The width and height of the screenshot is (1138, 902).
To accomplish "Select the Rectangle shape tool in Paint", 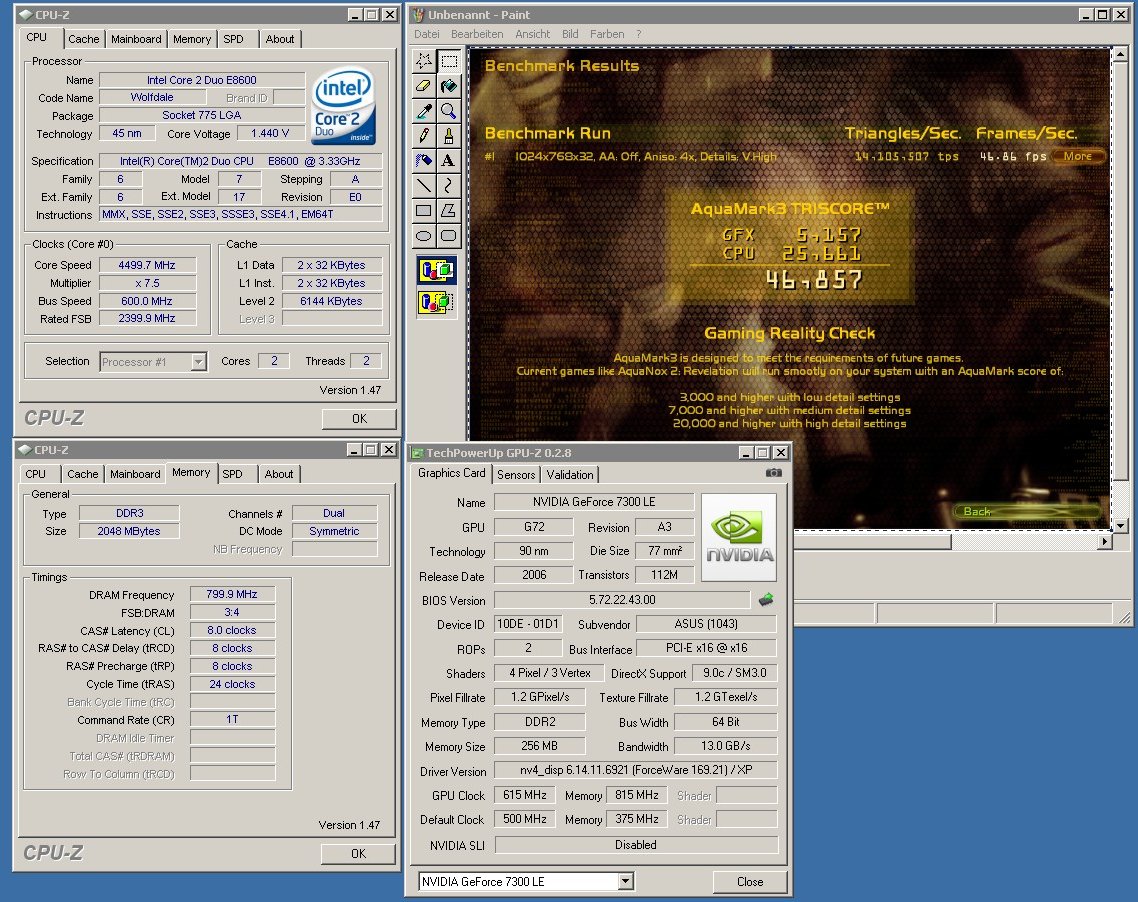I will tap(425, 210).
